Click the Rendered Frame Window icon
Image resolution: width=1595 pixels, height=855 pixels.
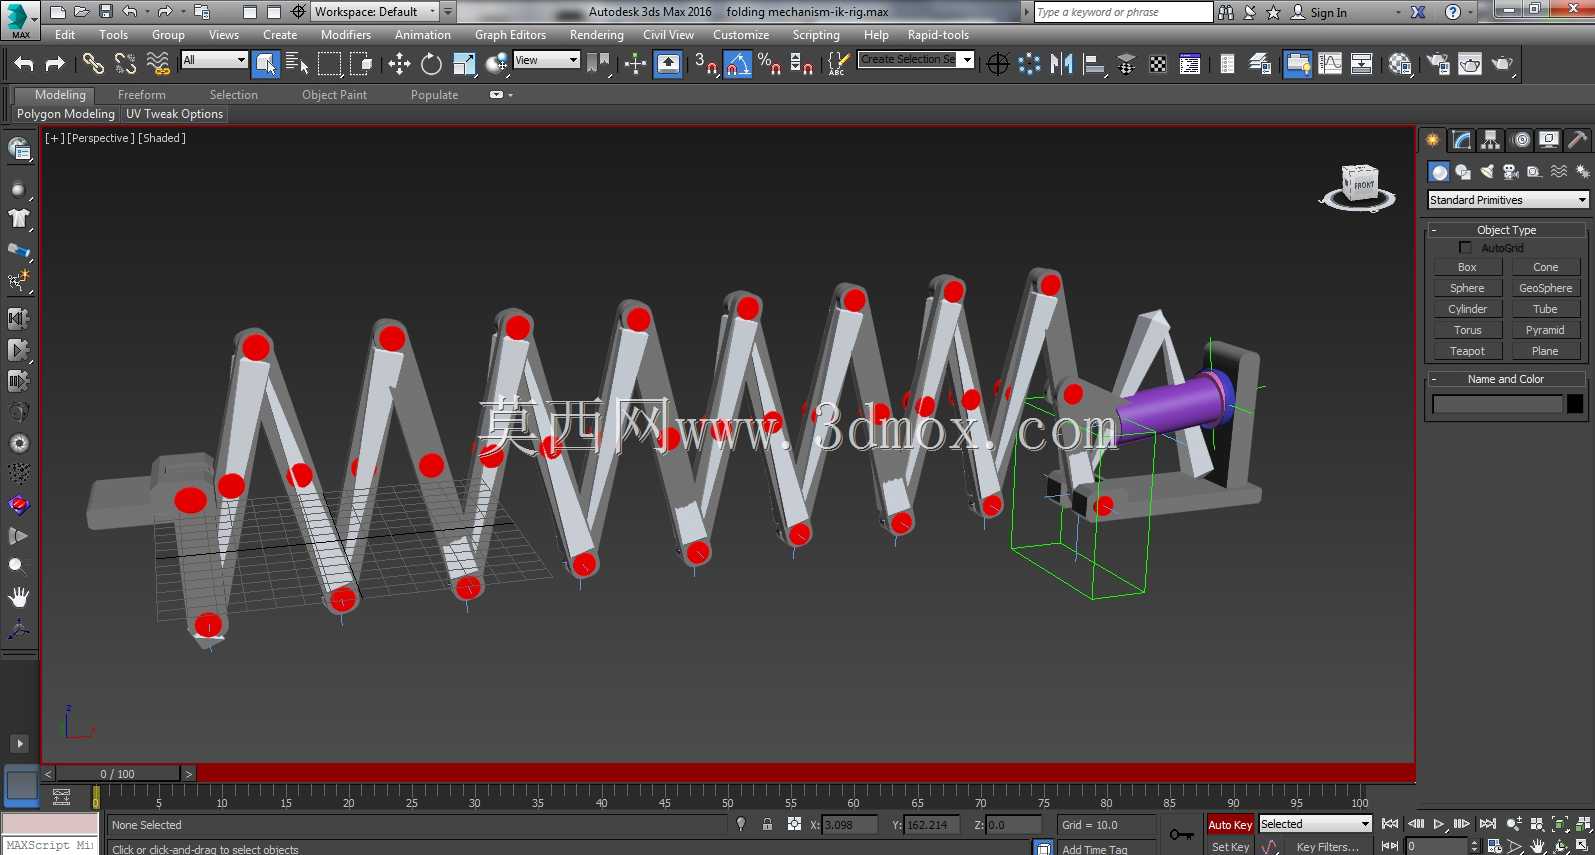(x=1470, y=64)
